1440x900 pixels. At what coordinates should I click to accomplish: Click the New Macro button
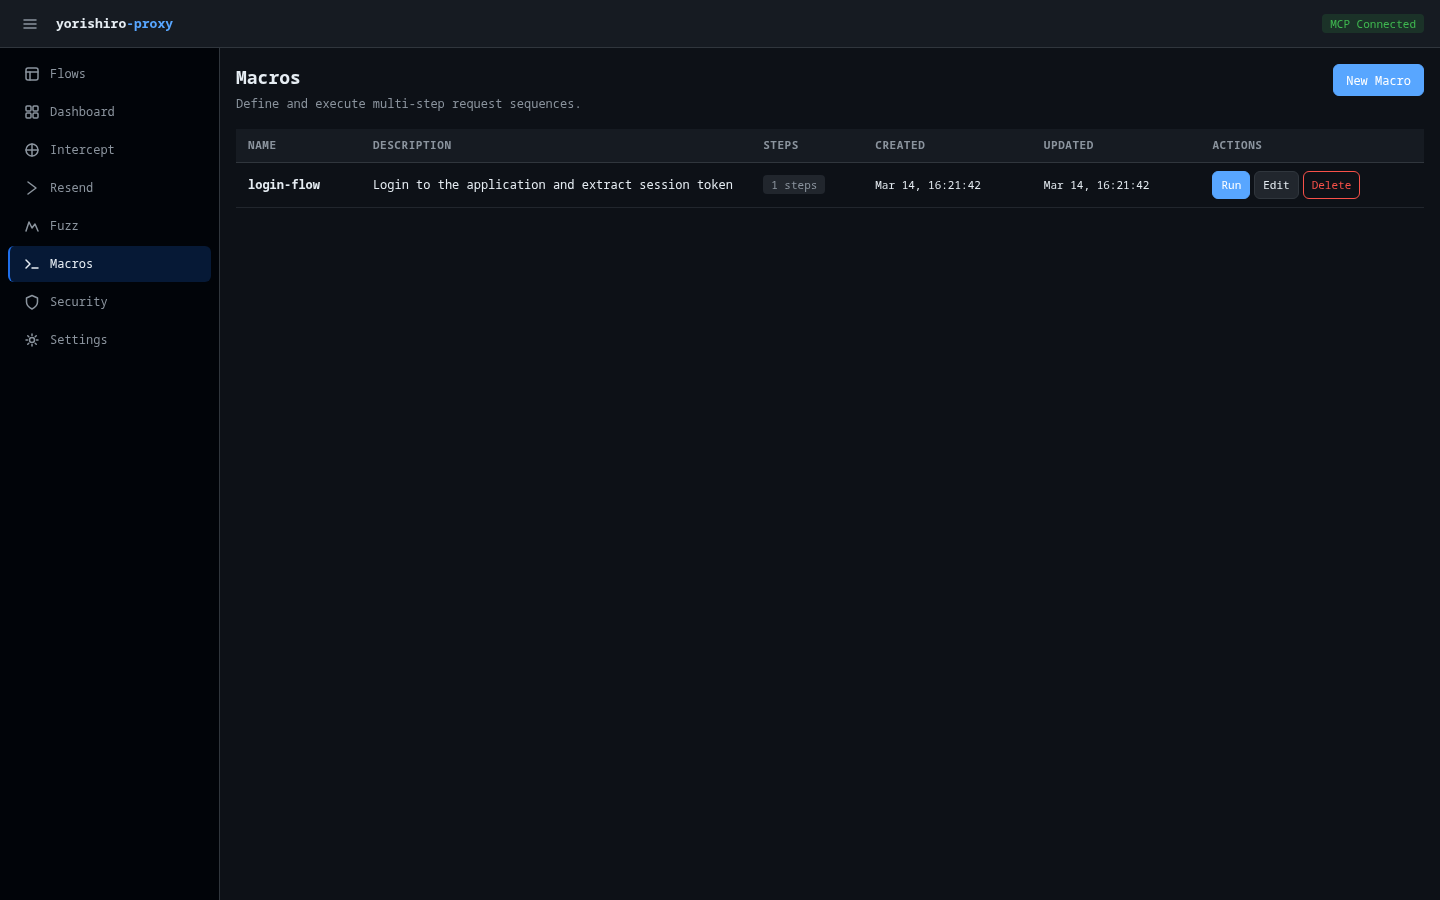coord(1377,81)
